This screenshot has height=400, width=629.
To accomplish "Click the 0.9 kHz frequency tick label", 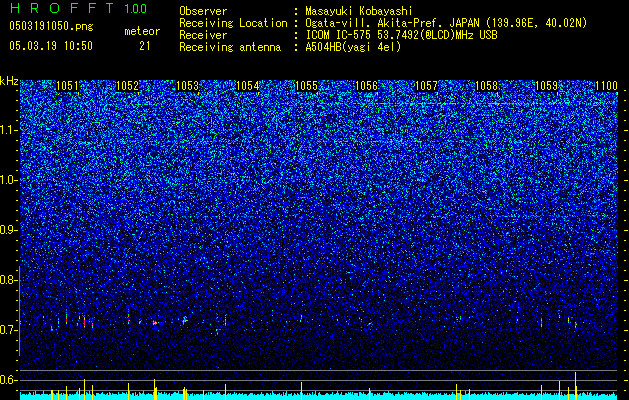I will [9, 230].
